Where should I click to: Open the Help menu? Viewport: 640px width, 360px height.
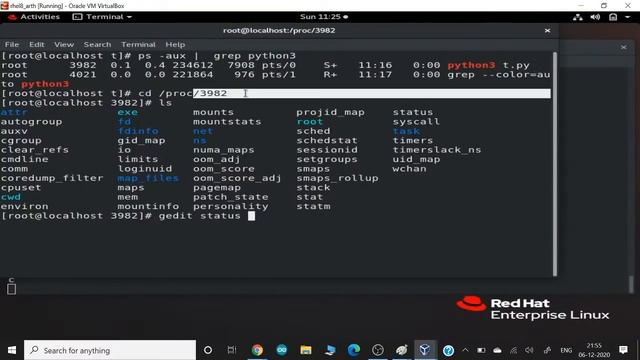(175, 44)
